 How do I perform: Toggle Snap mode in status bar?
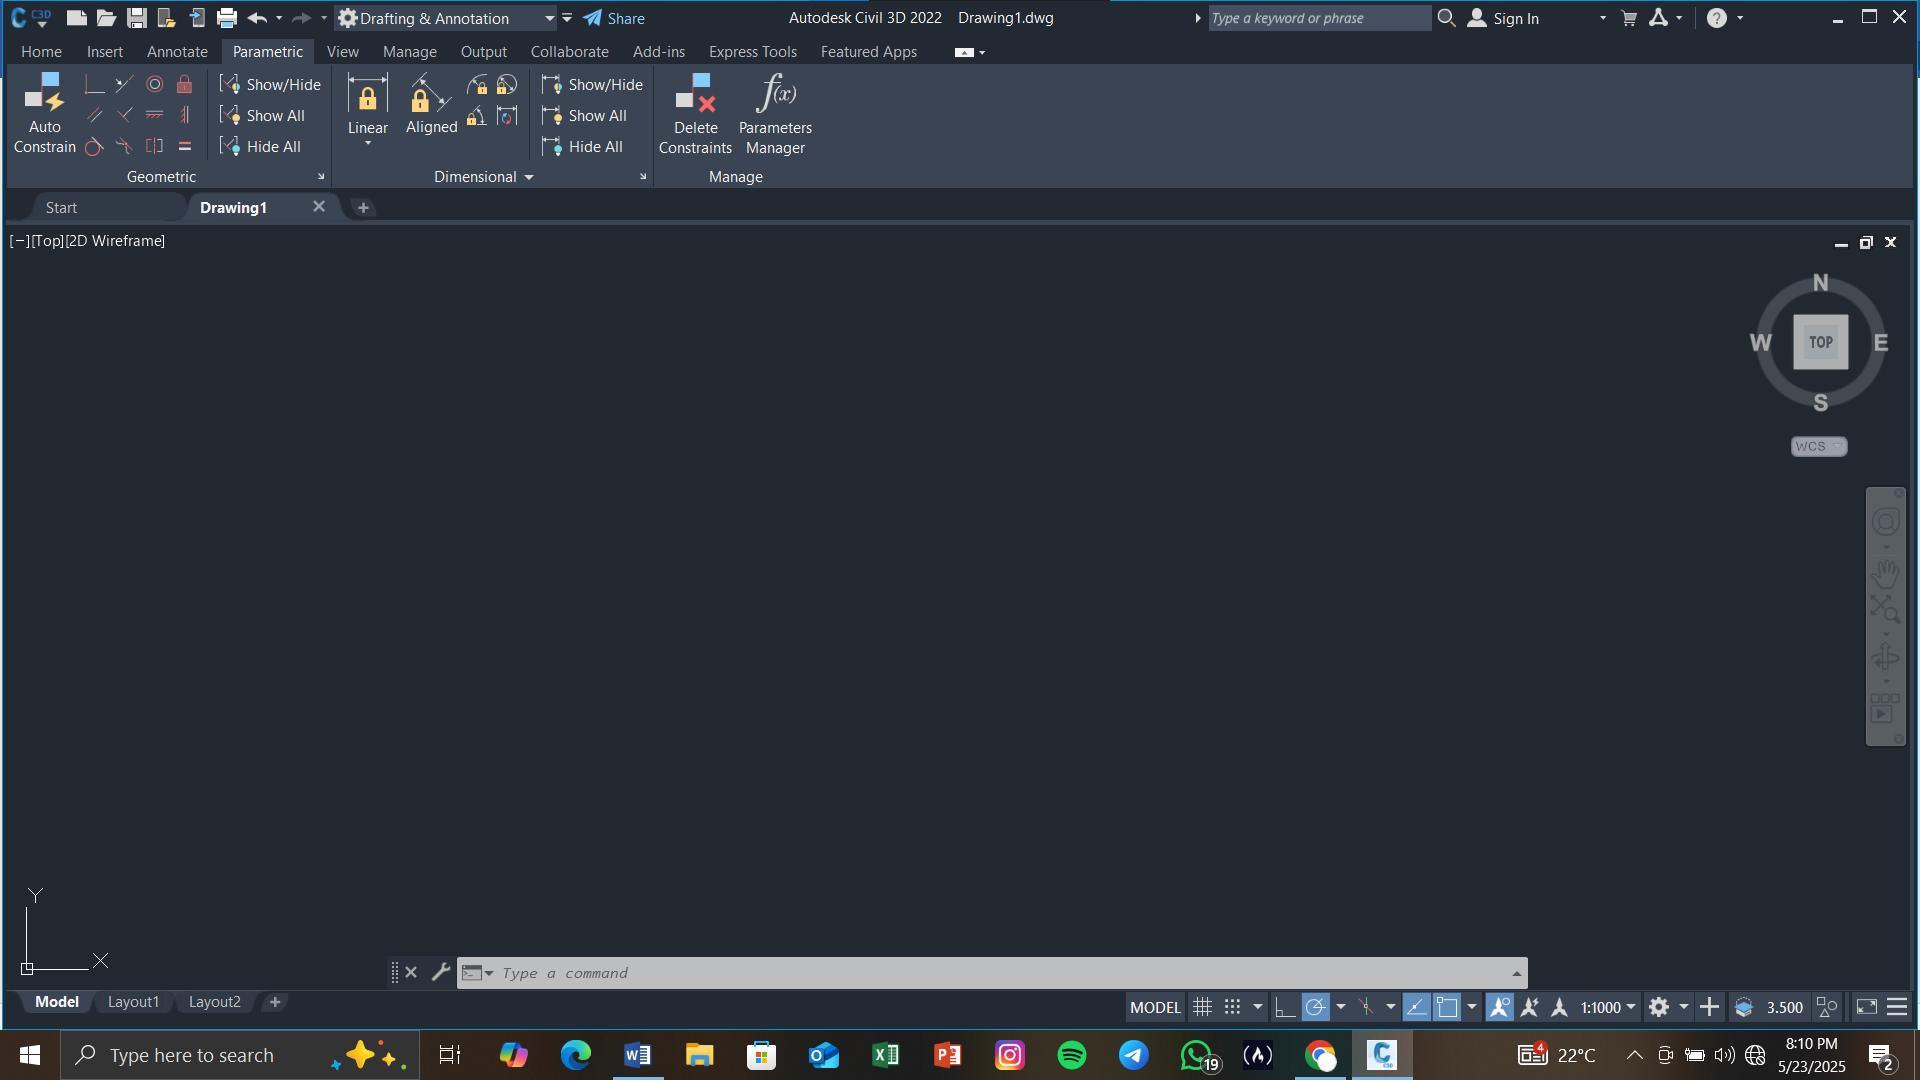point(1232,1007)
